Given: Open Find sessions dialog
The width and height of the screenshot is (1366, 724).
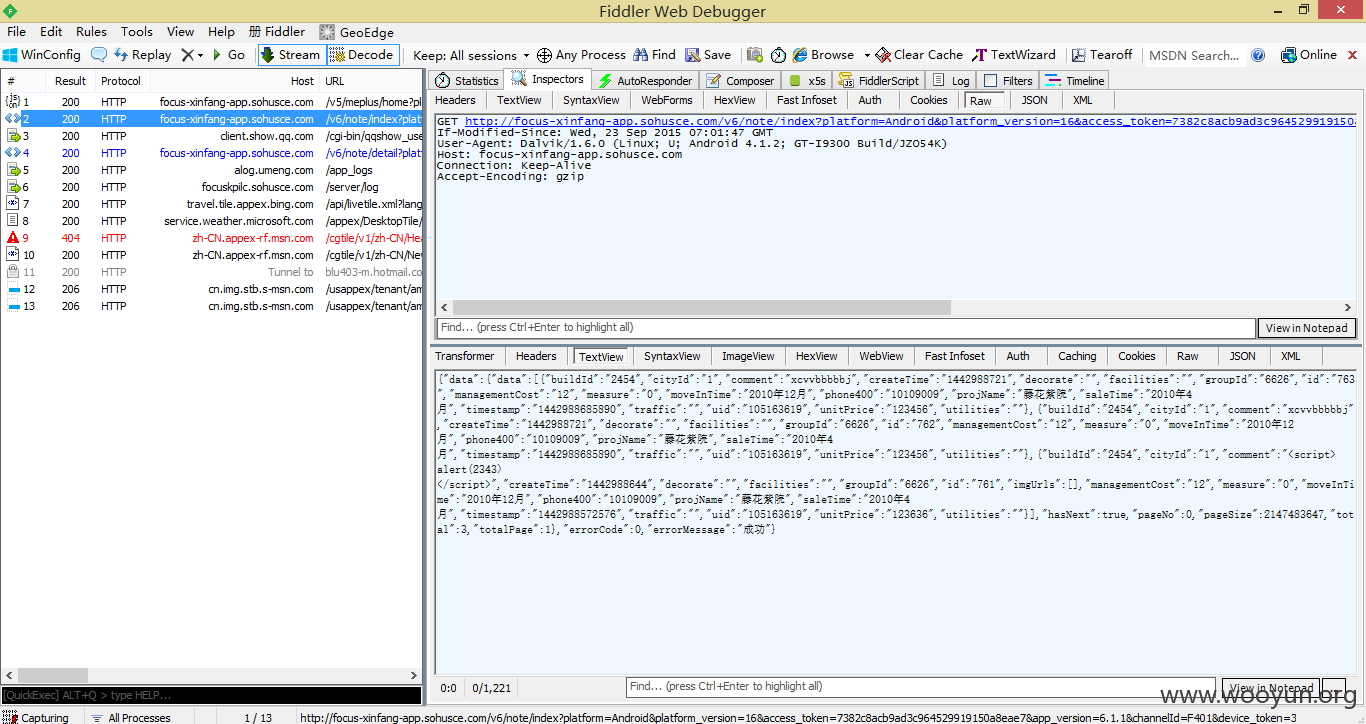Looking at the screenshot, I should pos(654,55).
